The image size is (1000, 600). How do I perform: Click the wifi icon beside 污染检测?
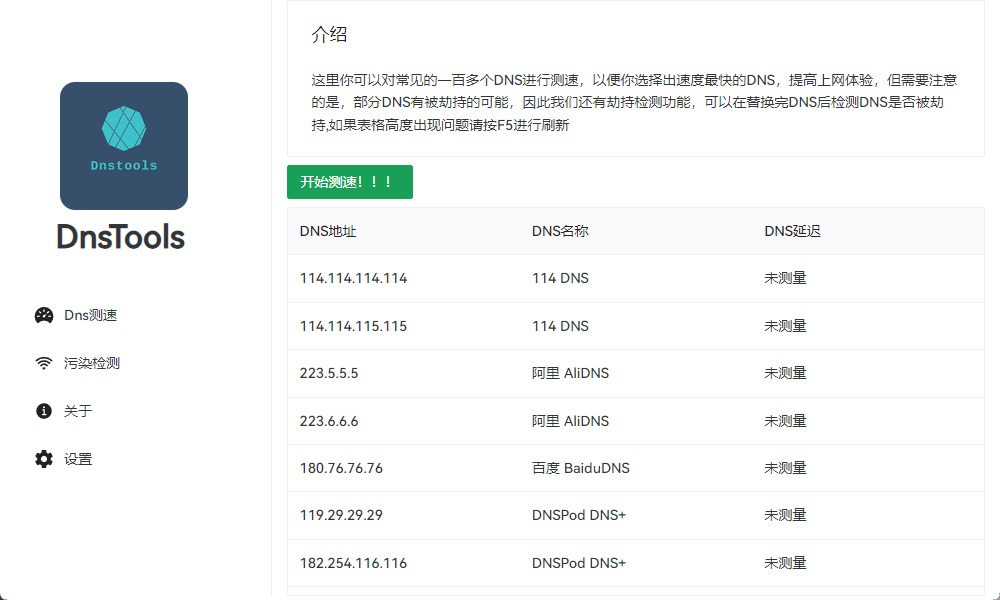[44, 363]
